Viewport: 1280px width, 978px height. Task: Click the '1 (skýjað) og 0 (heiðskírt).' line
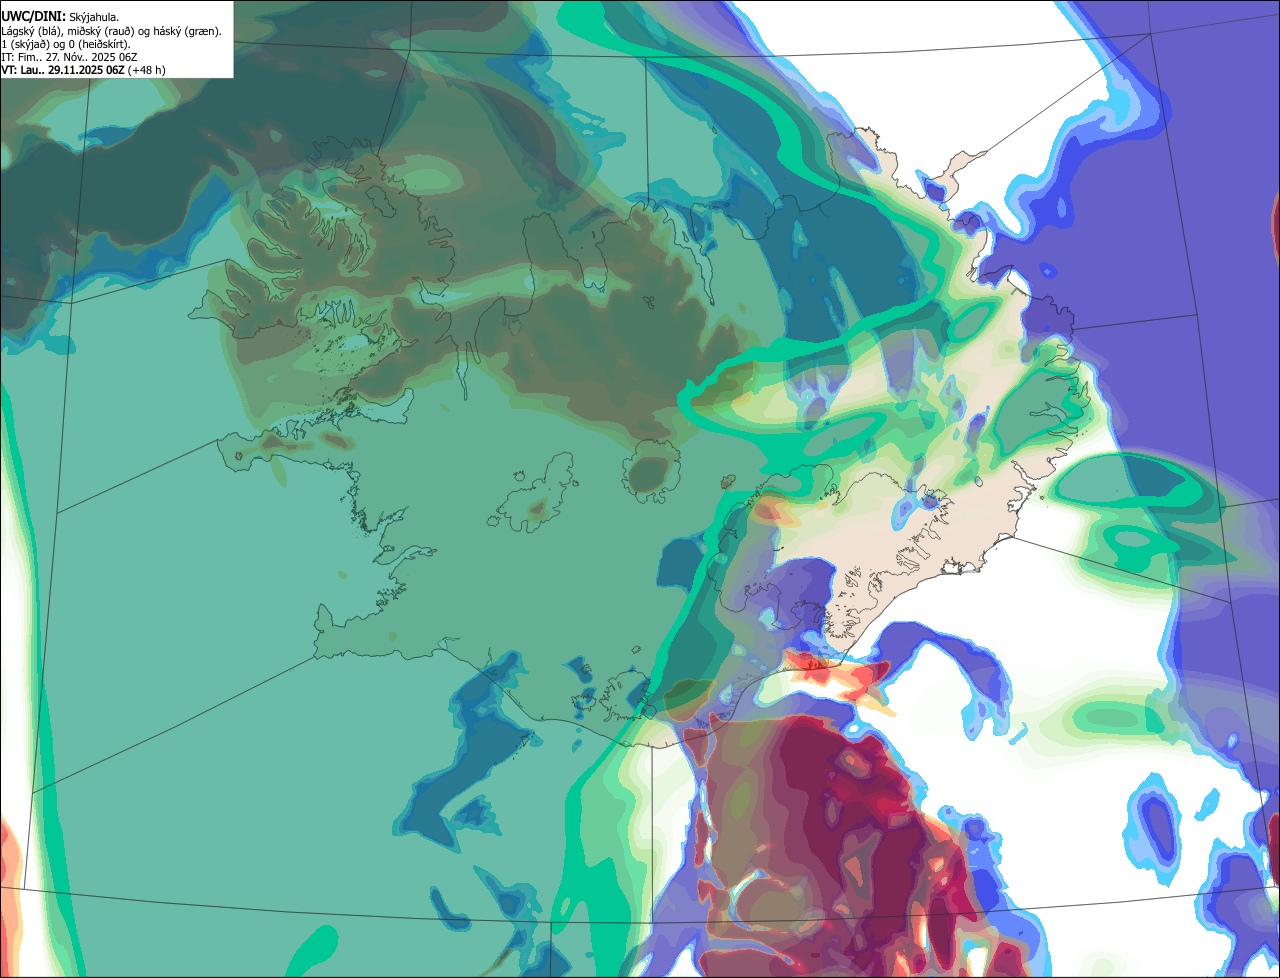click(x=66, y=44)
